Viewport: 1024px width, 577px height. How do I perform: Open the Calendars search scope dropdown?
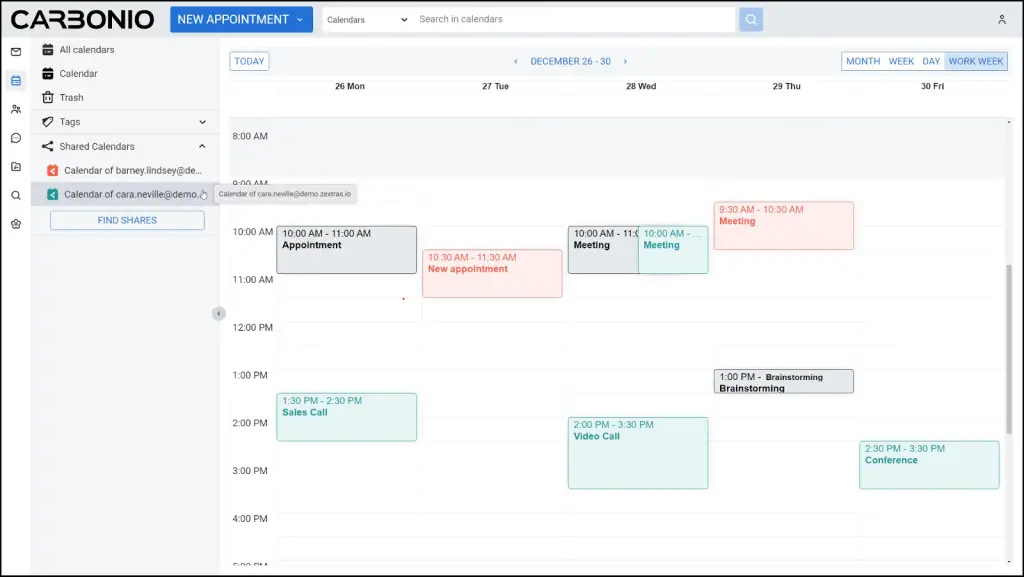pos(367,20)
